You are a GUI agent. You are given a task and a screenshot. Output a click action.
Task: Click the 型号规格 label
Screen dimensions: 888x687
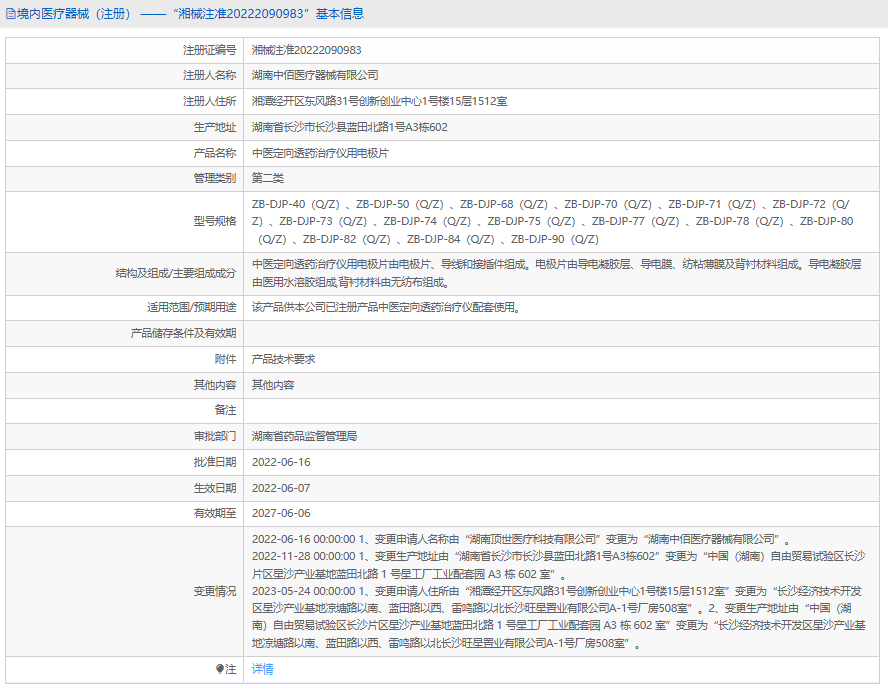[215, 221]
